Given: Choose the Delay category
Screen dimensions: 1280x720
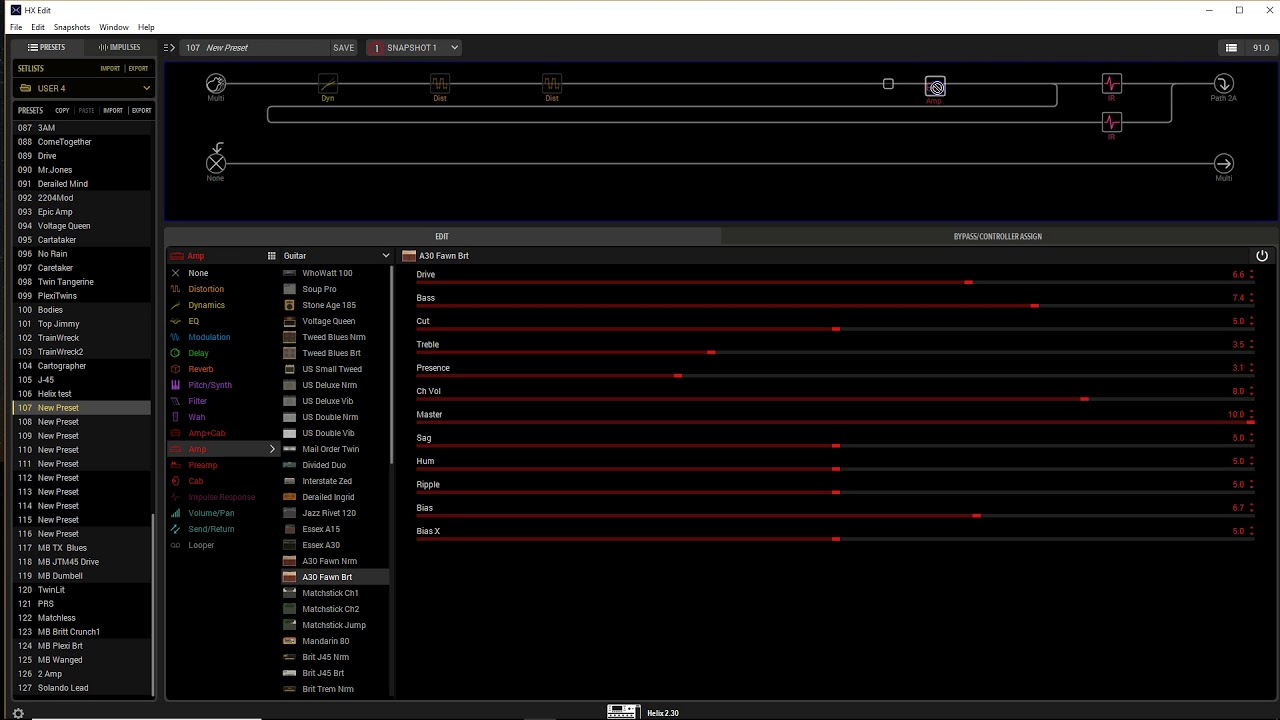Looking at the screenshot, I should tap(198, 353).
